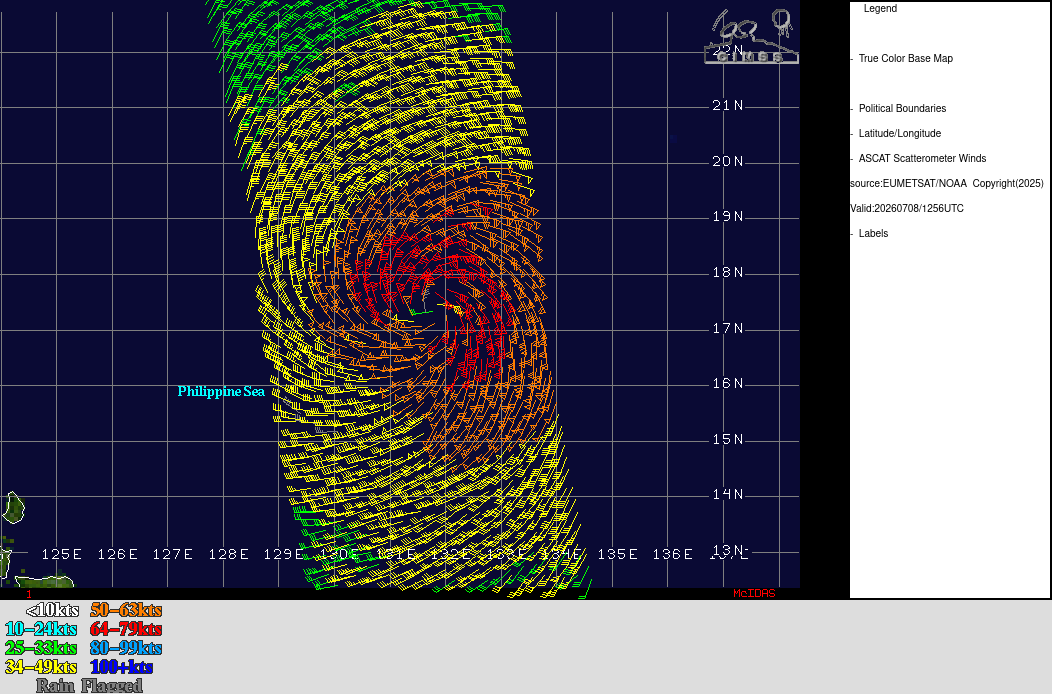Click the 34-49kts yellow key

click(x=41, y=666)
